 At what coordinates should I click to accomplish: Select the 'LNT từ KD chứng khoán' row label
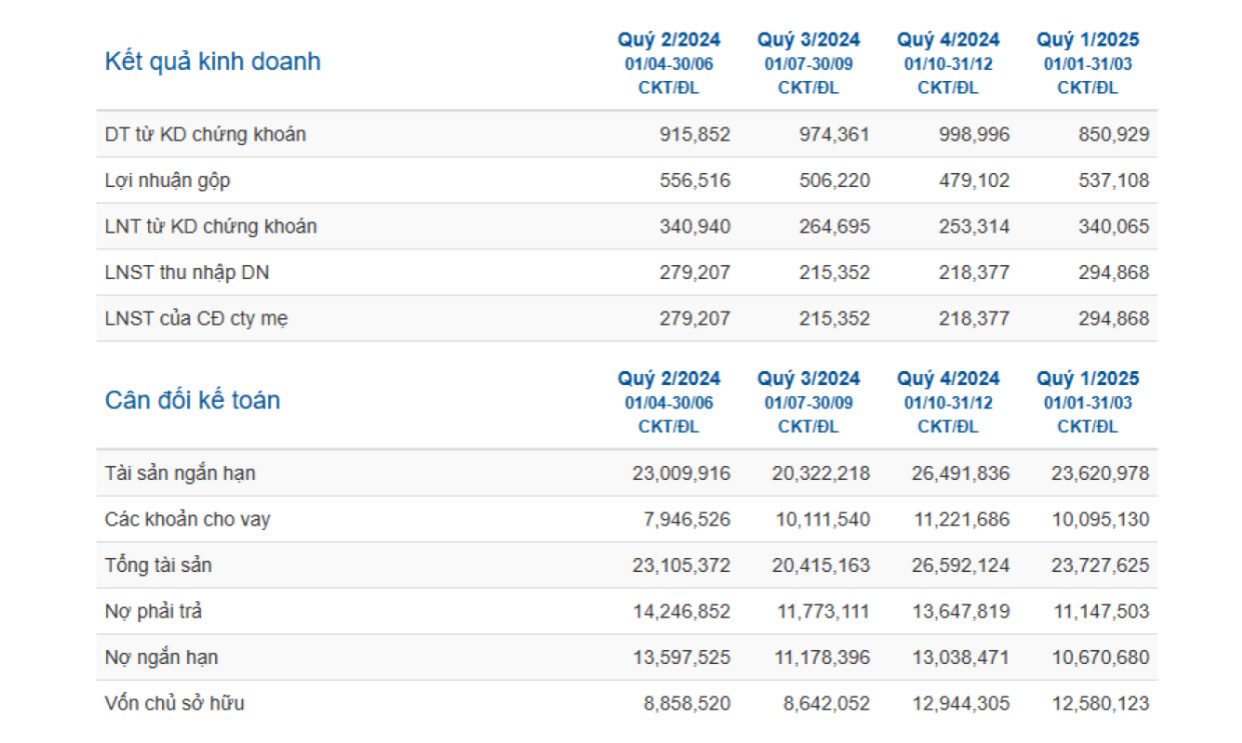(210, 227)
